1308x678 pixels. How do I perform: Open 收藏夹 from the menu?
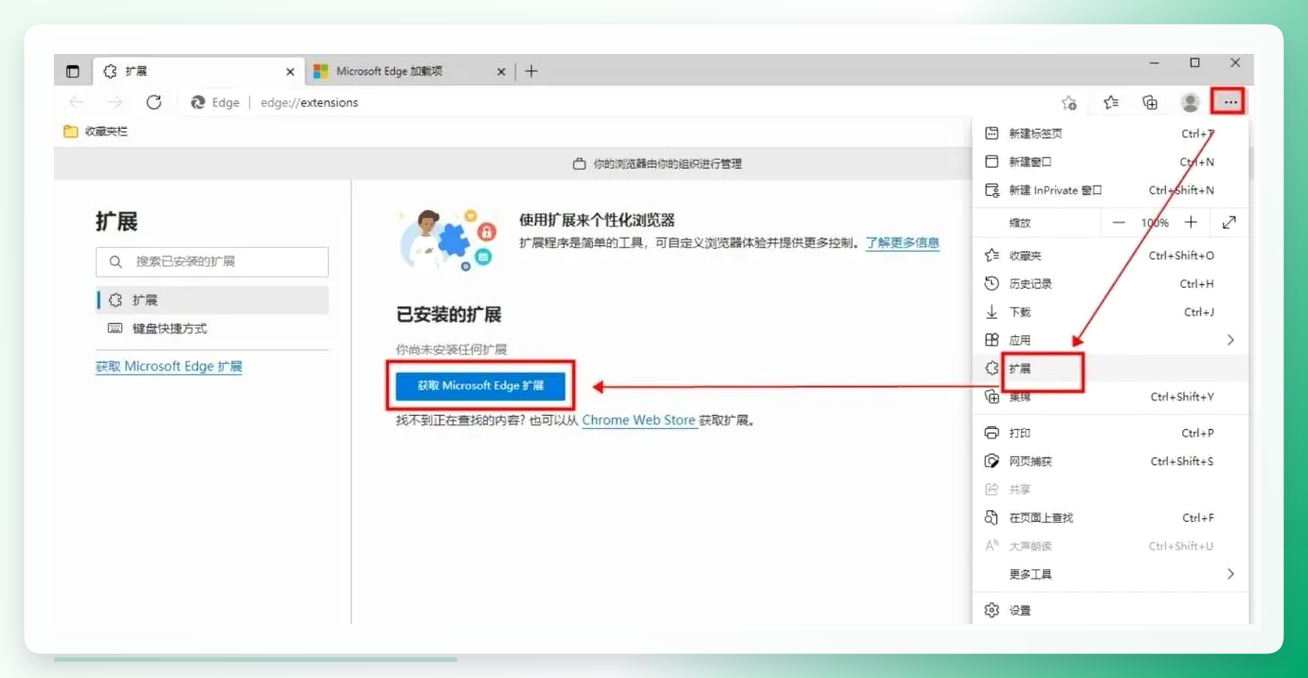point(1110,255)
